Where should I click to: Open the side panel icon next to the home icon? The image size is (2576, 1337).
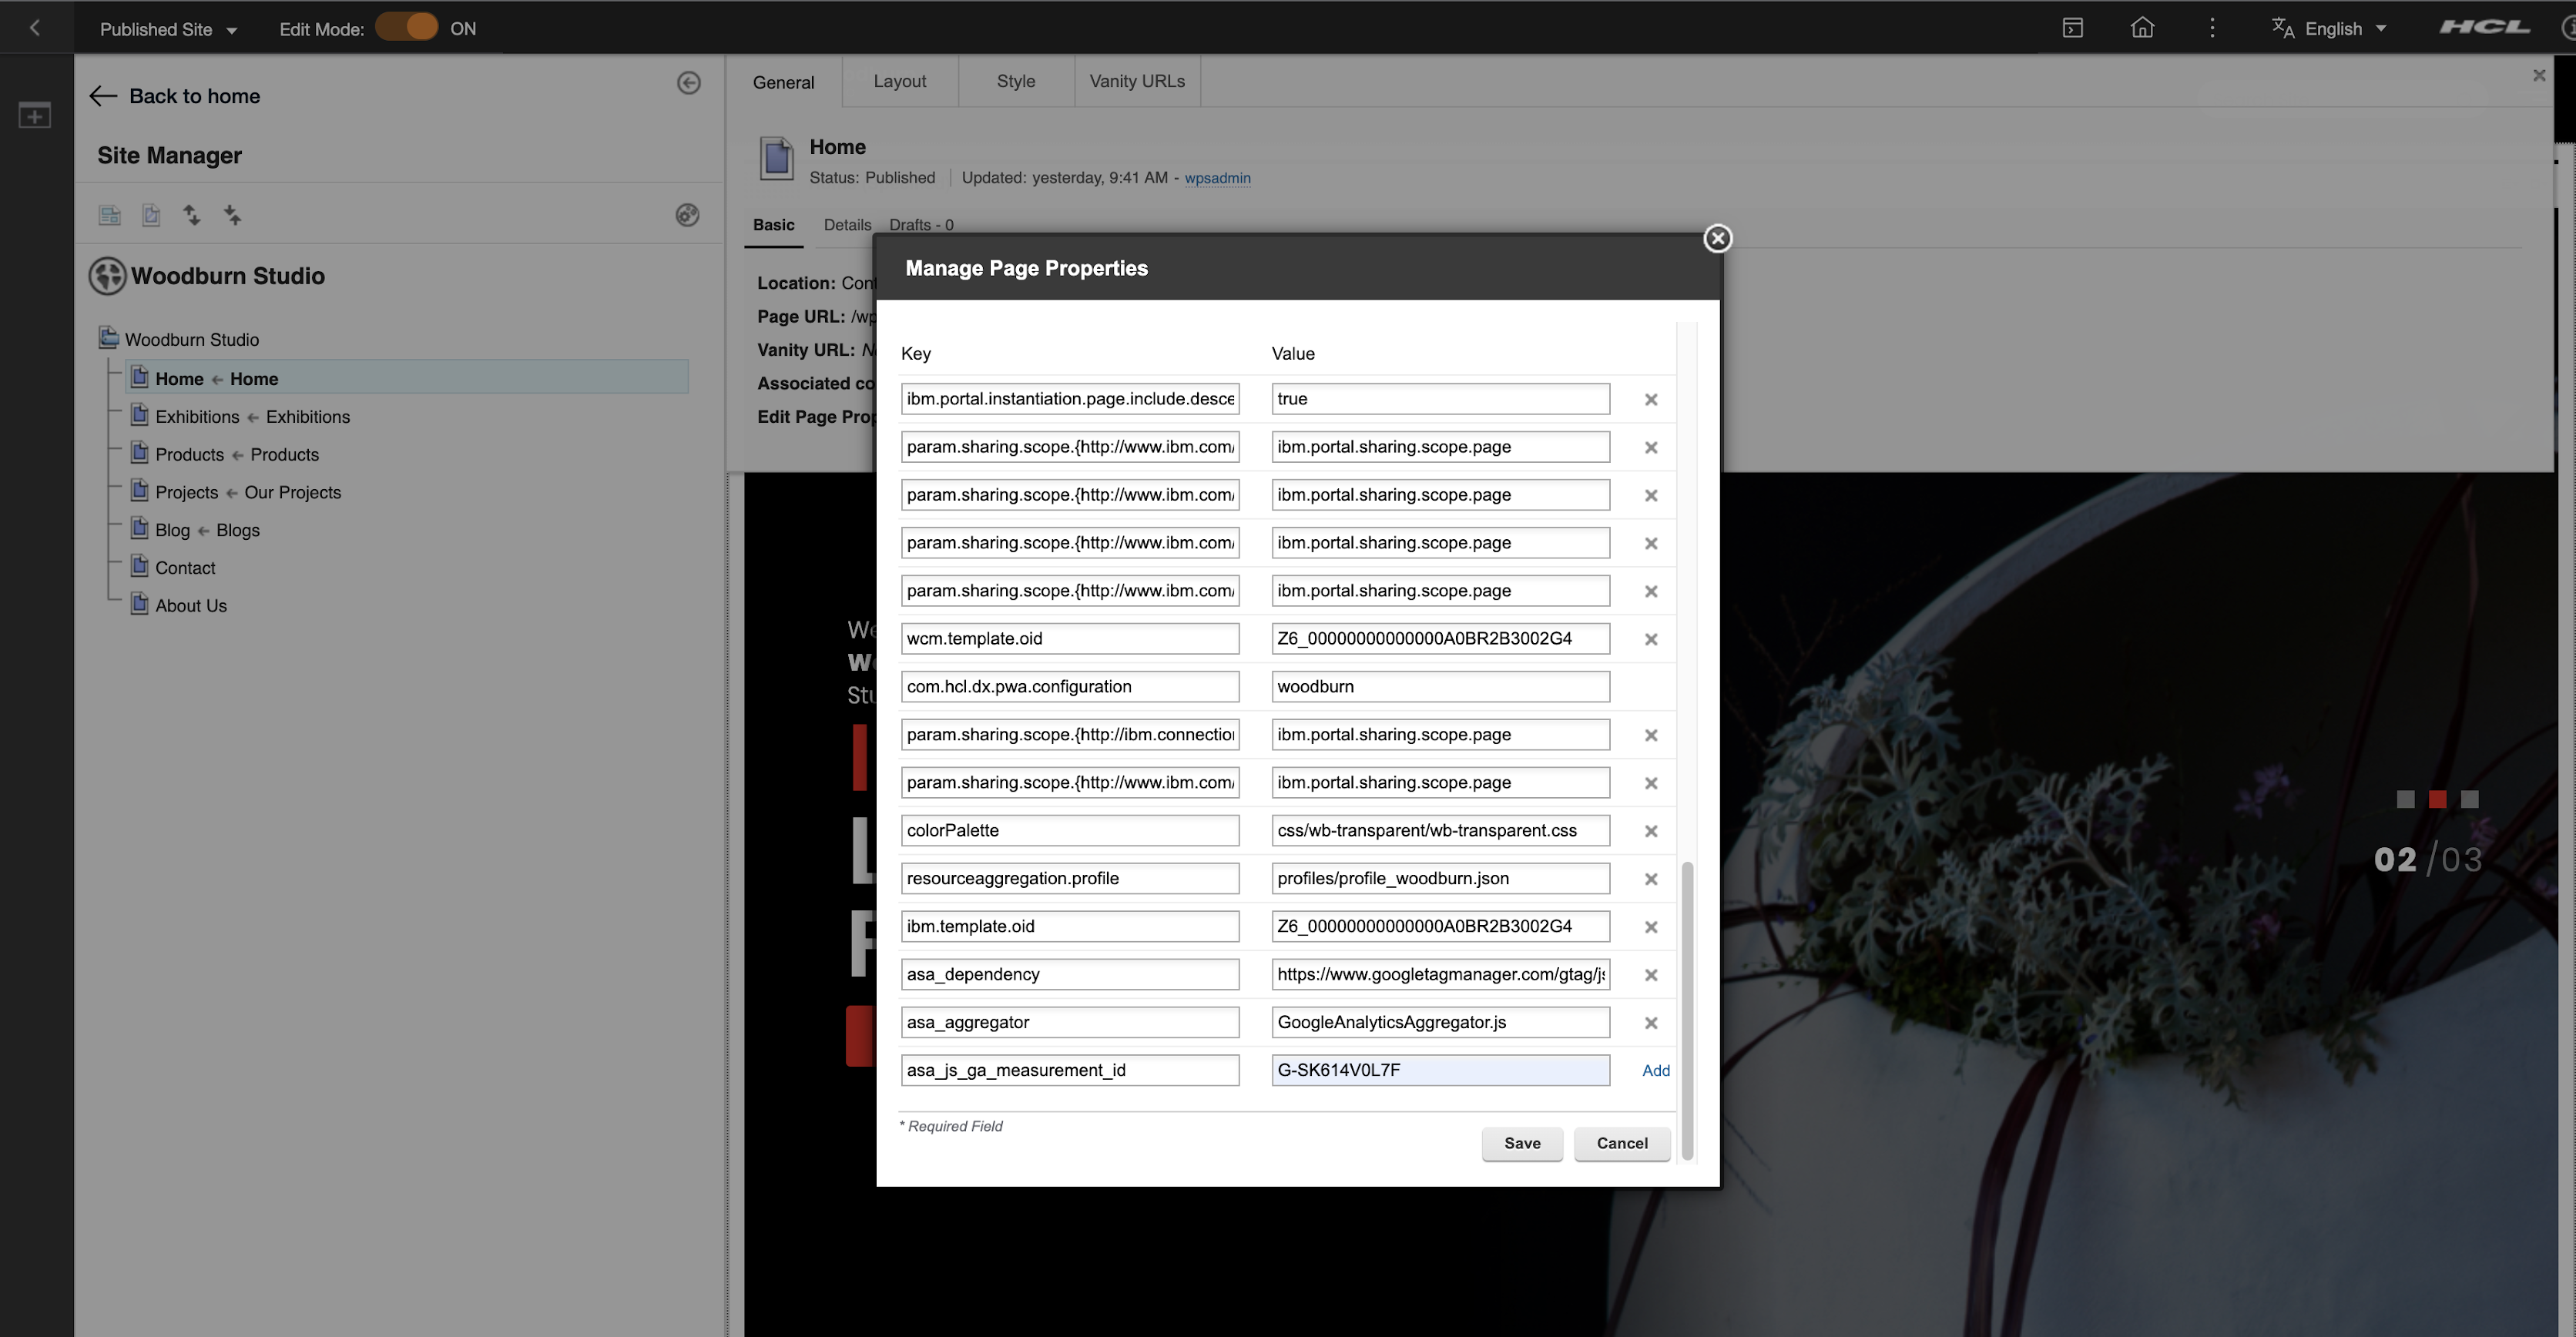tap(2072, 27)
